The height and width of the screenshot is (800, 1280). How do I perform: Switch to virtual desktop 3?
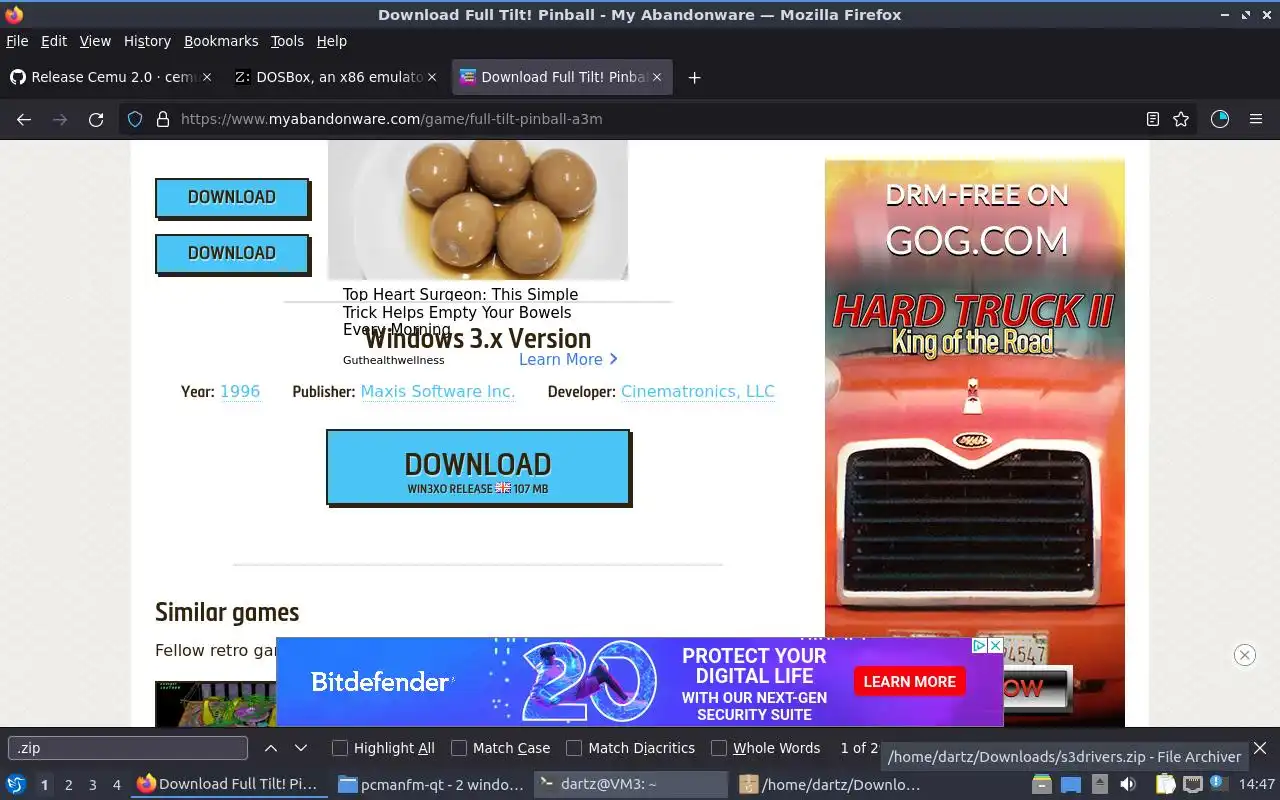(x=93, y=785)
